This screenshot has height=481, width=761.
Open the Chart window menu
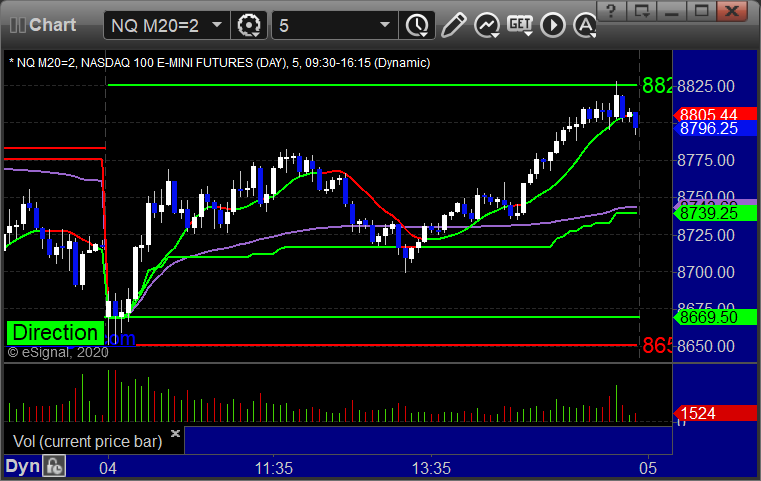tap(43, 25)
